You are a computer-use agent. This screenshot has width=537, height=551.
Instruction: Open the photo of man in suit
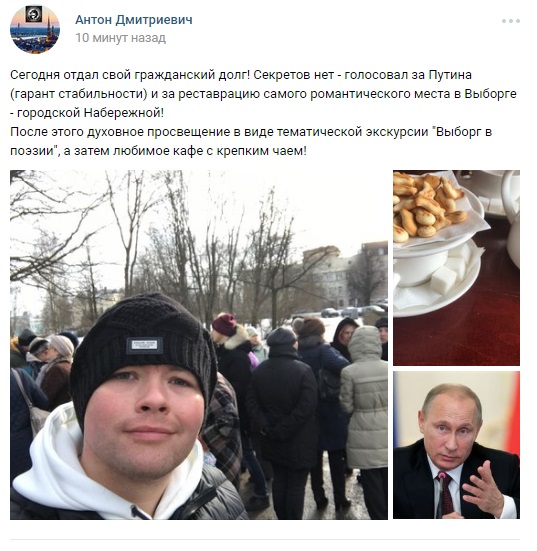(456, 445)
